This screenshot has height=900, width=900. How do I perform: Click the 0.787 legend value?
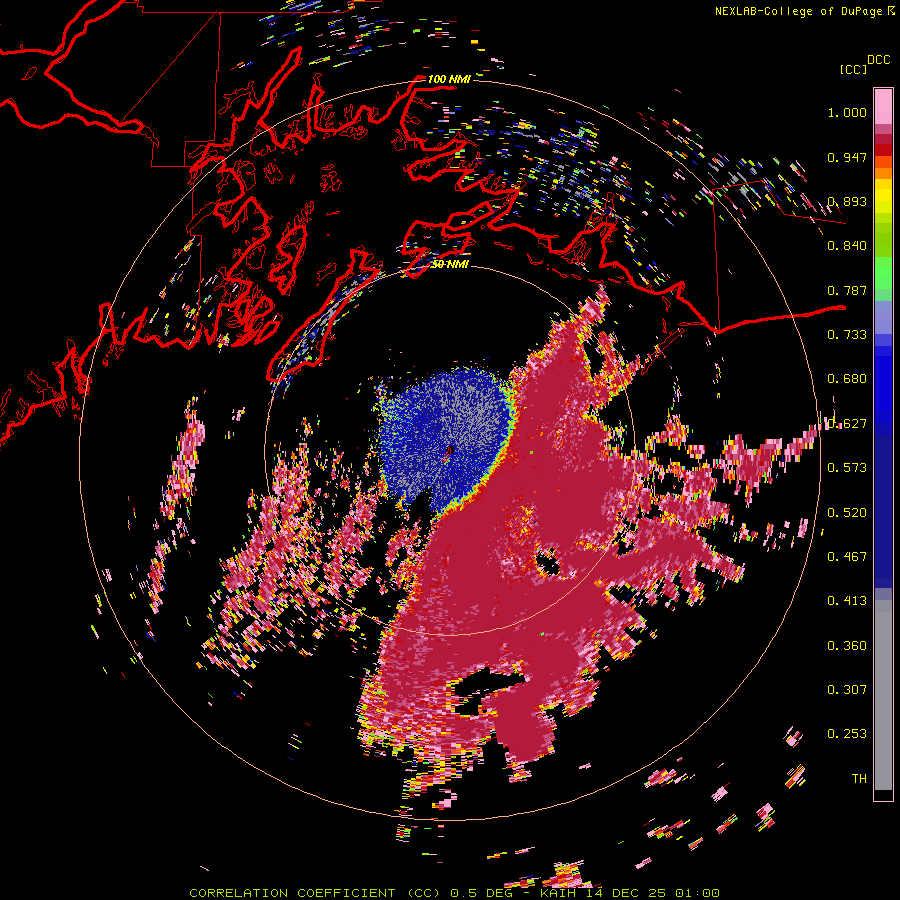(847, 290)
